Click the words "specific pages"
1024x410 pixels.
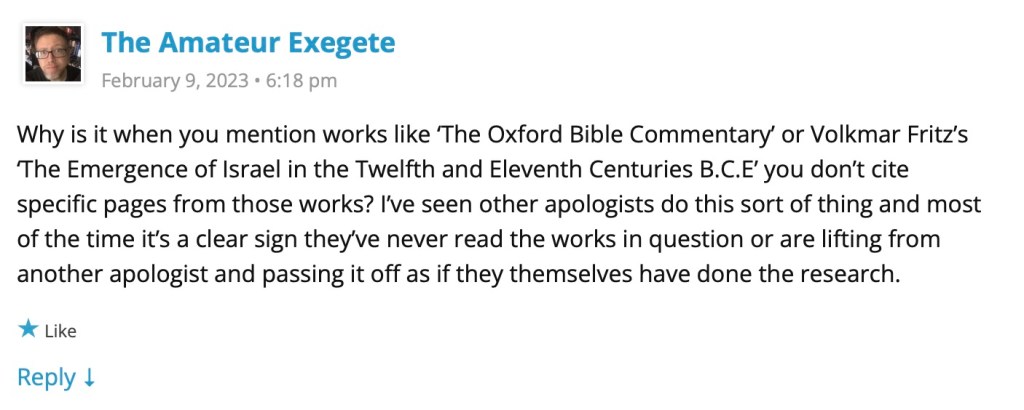point(83,205)
